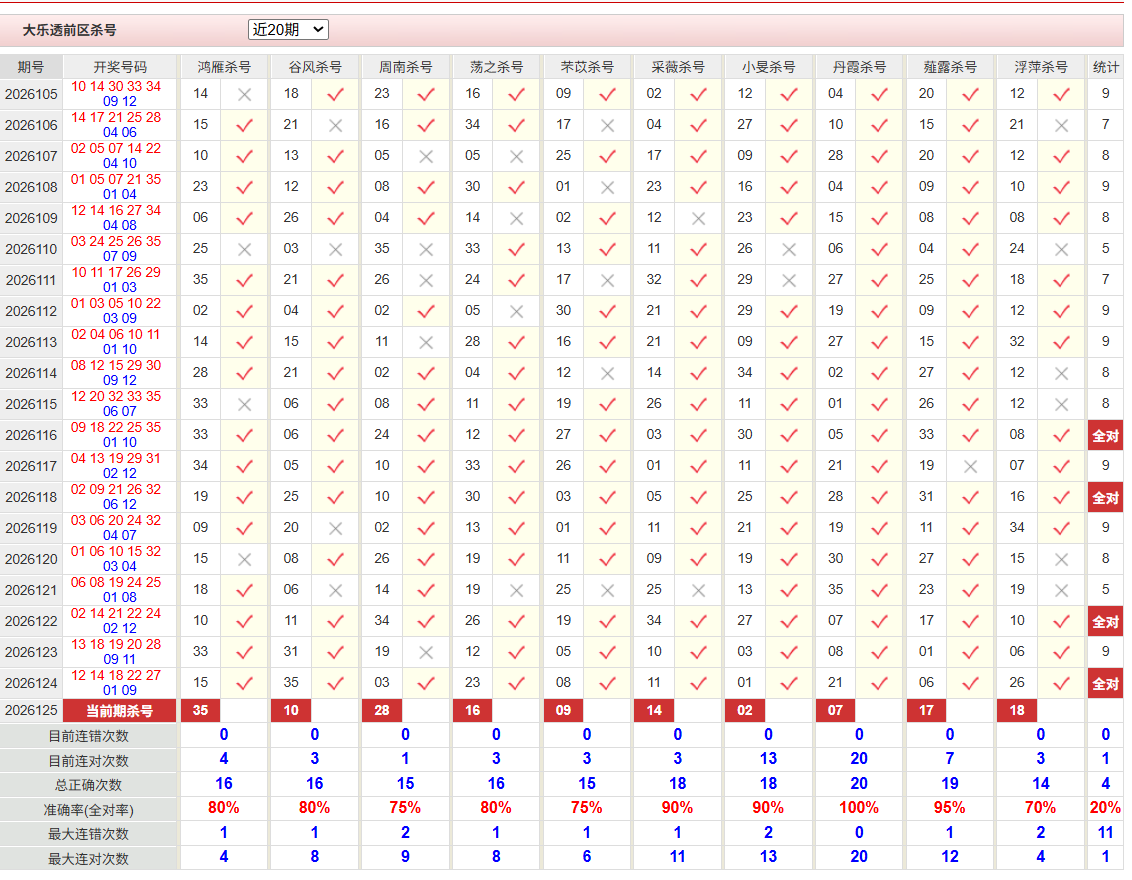Click the 统计 column header
Viewport: 1132px width, 880px height.
(1105, 67)
